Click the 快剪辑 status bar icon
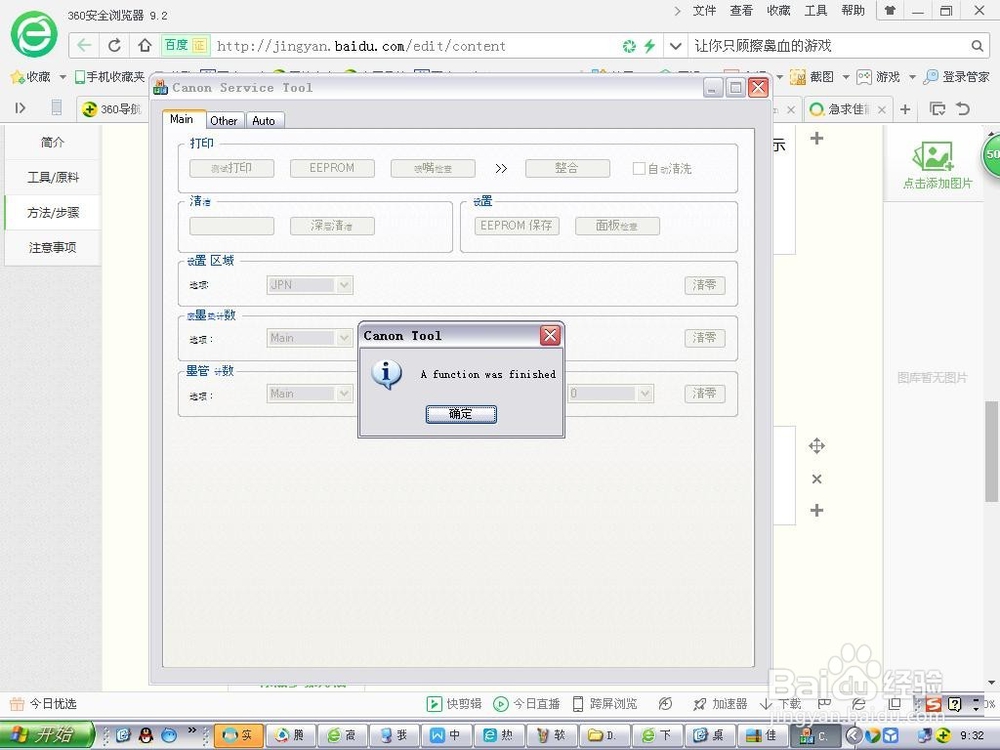The height and width of the screenshot is (750, 1000). (453, 703)
